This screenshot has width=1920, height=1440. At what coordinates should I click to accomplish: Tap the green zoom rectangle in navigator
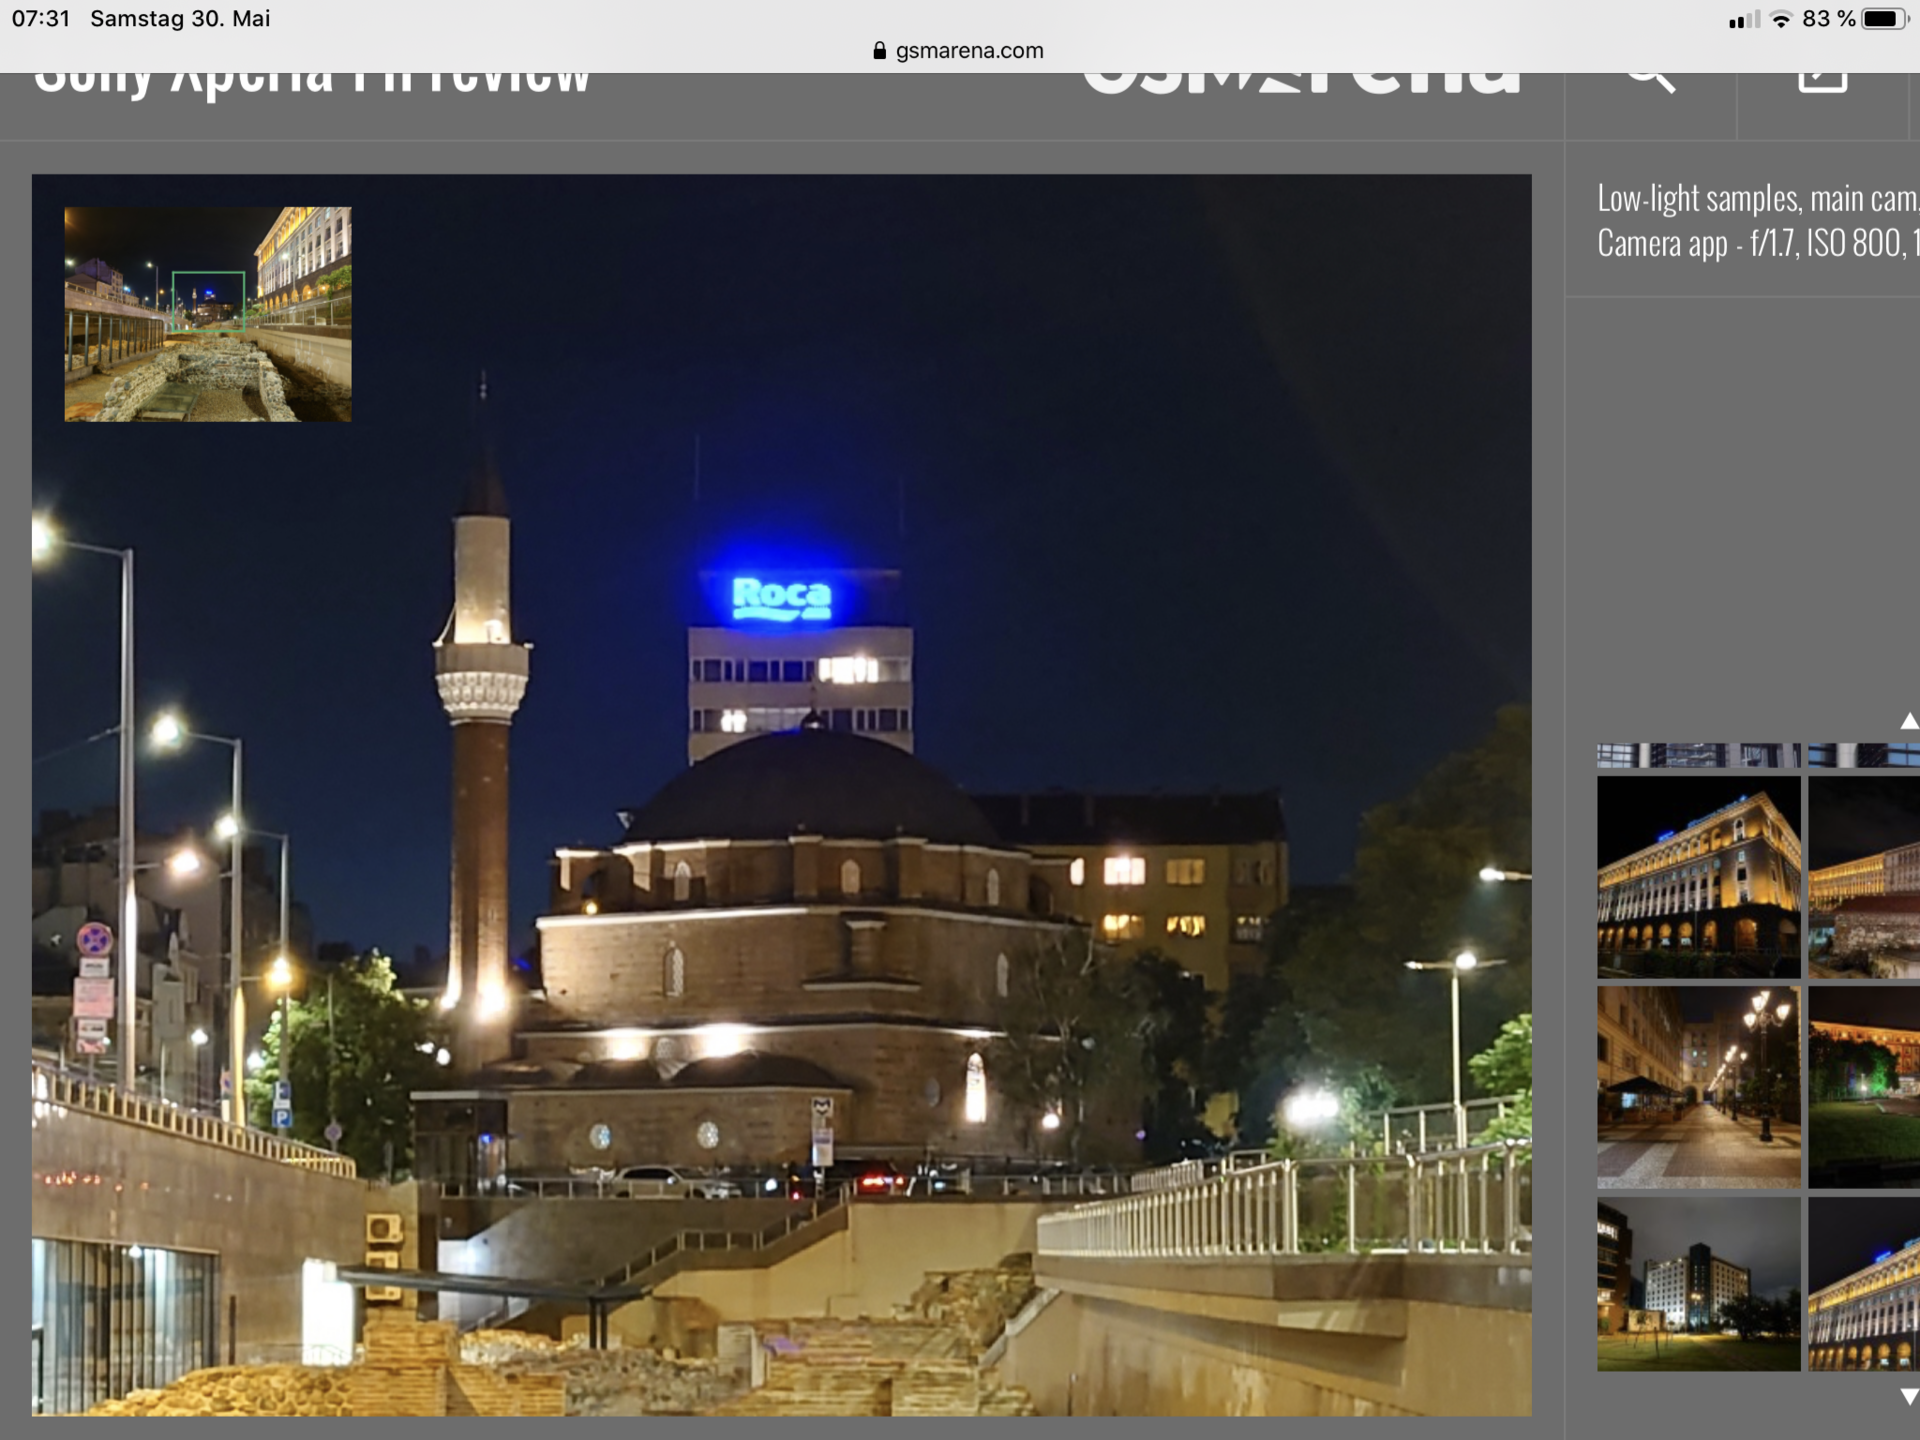pos(208,301)
